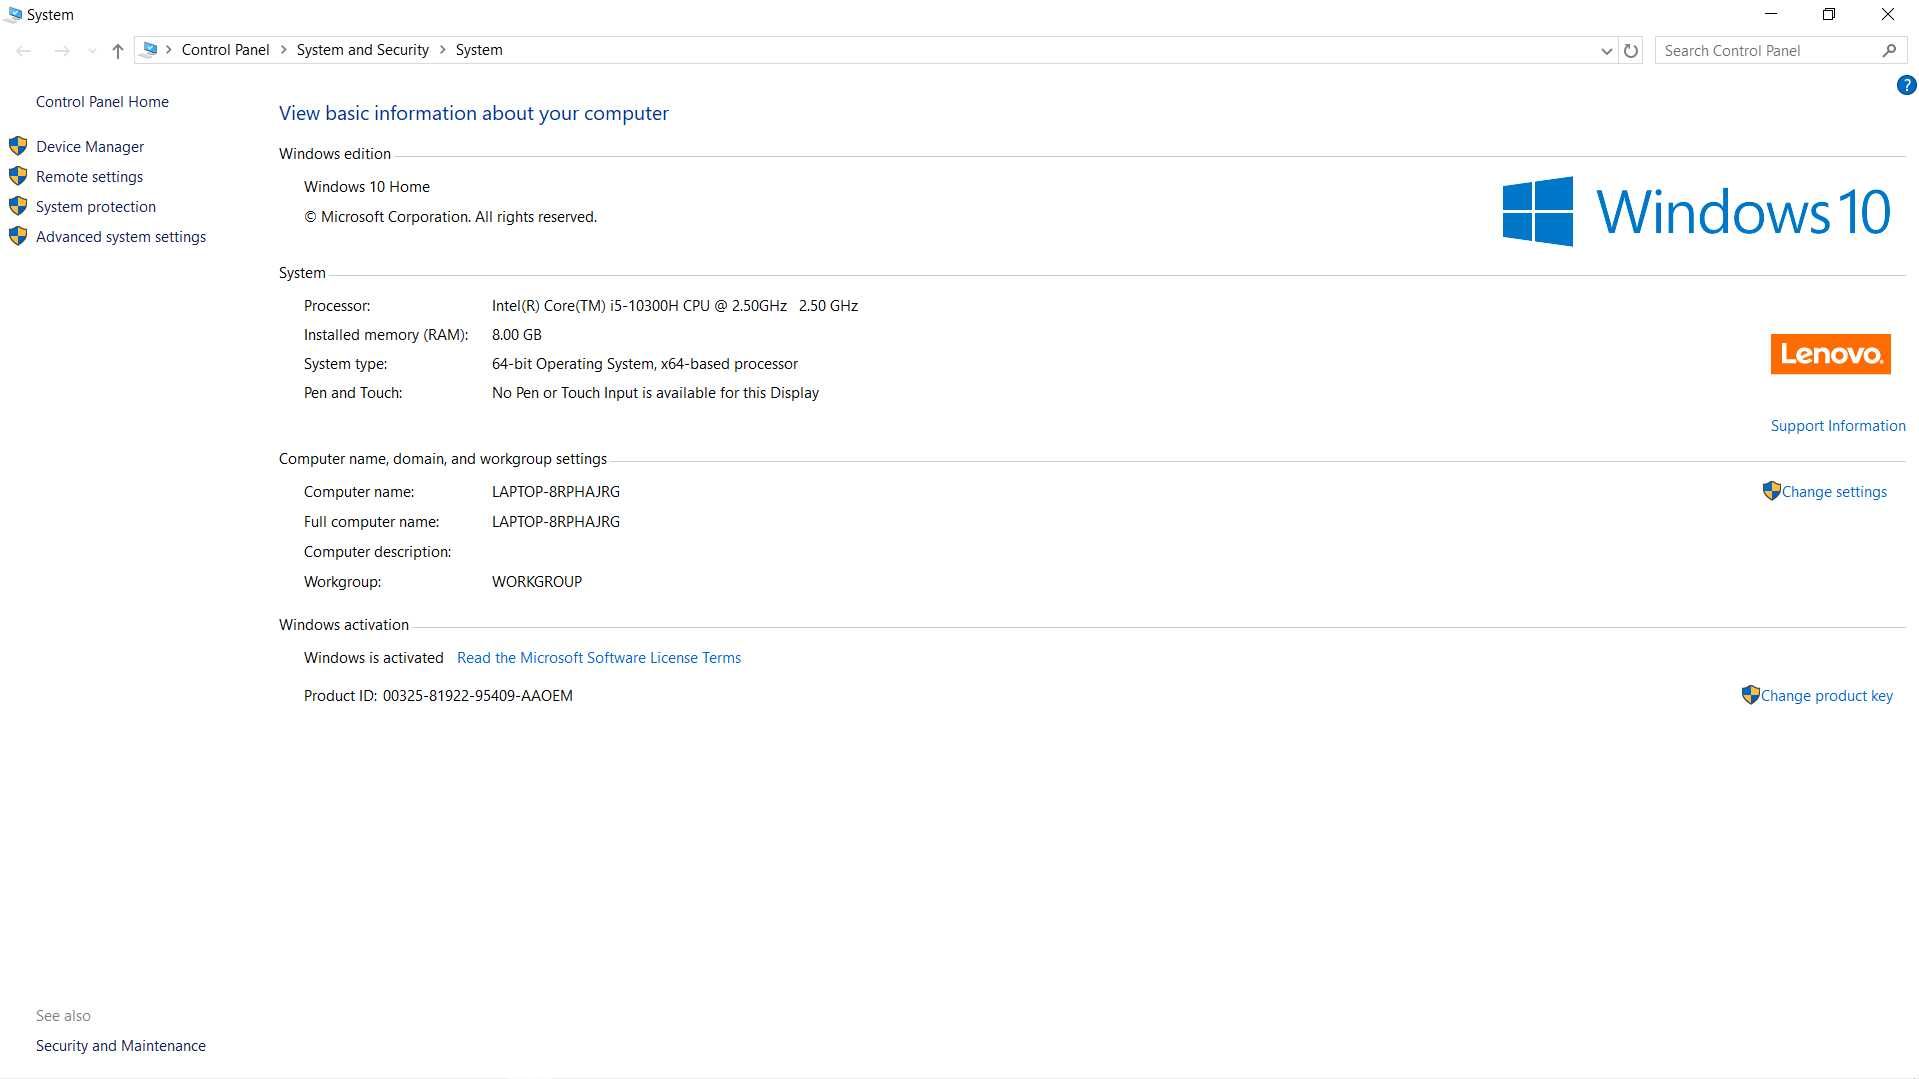Click the refresh icon beside address bar
Screen dimensions: 1919x1079
tap(1631, 51)
